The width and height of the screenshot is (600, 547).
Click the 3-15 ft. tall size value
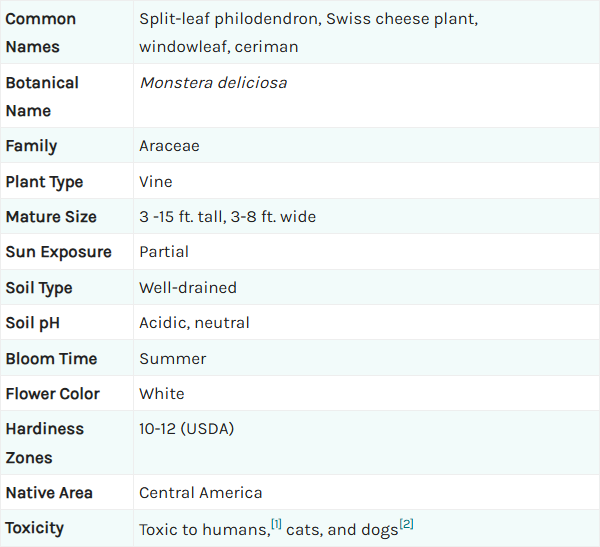183,217
